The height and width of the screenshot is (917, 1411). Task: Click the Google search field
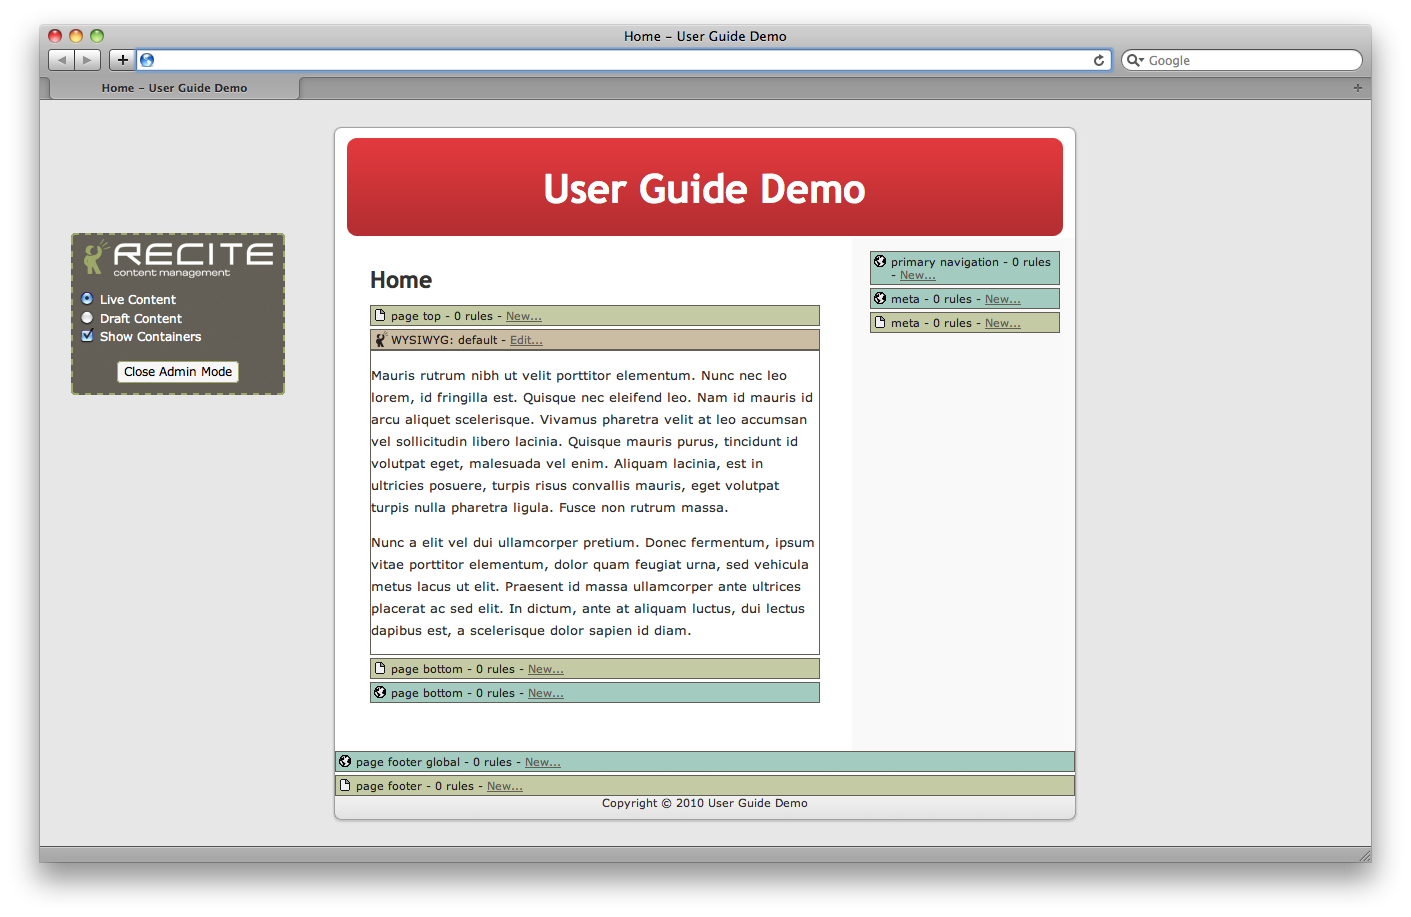[x=1242, y=60]
